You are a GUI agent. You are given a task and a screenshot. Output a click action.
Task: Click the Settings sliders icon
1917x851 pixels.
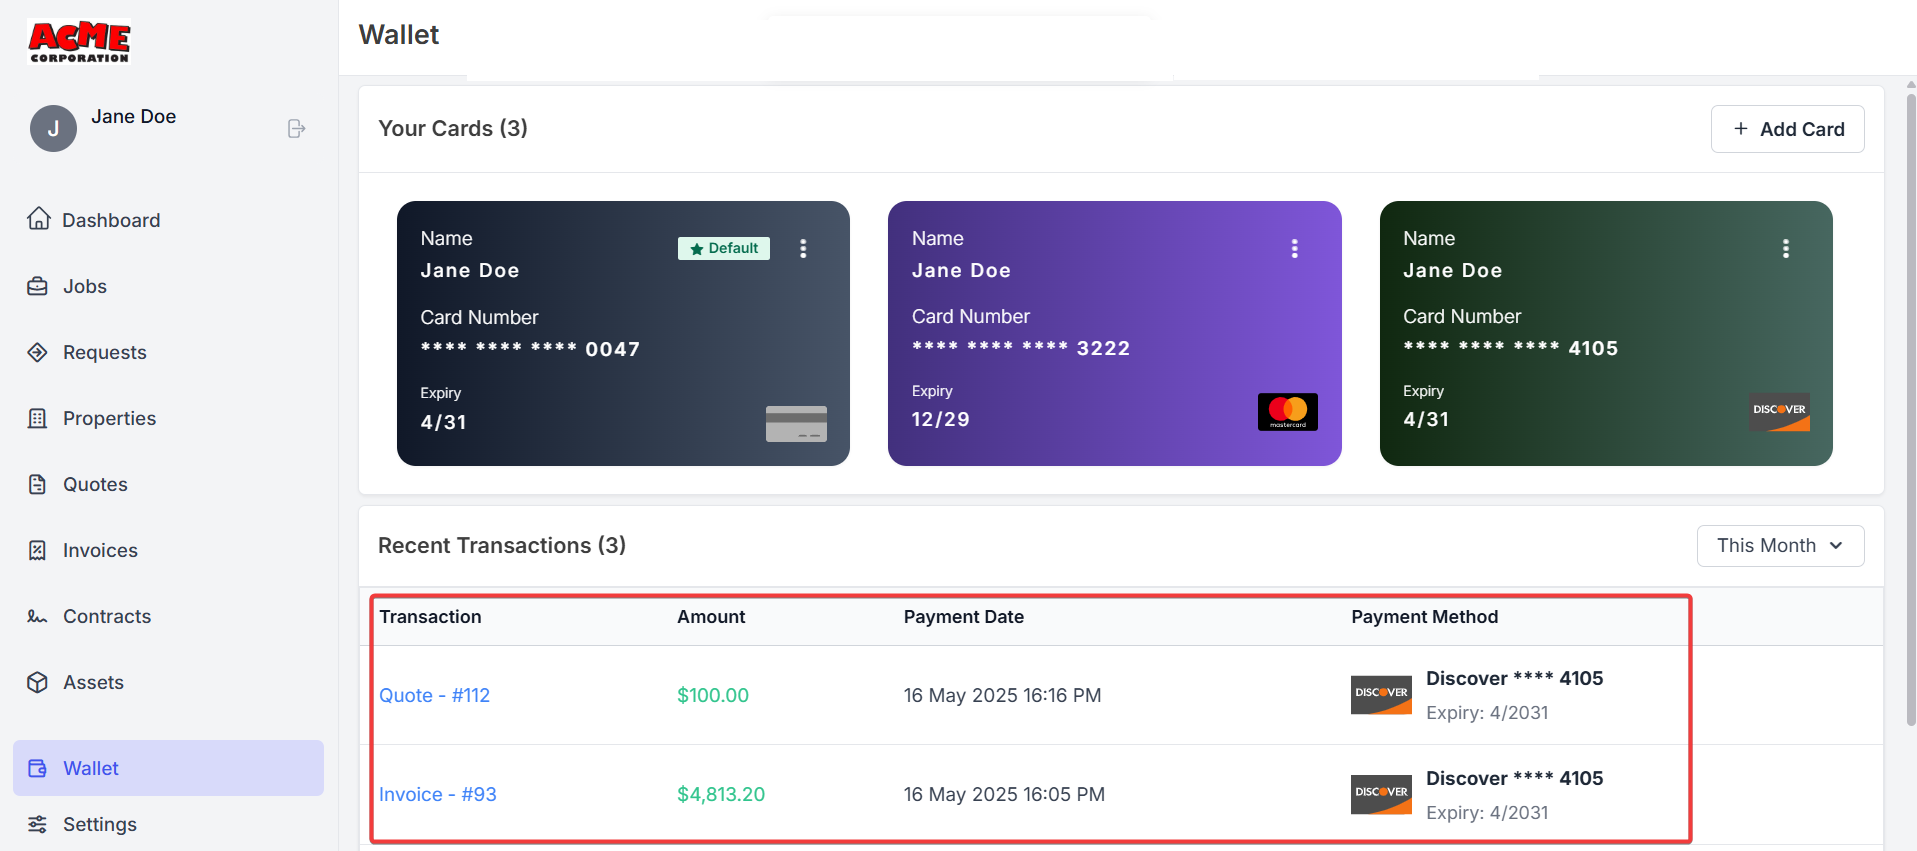coord(38,824)
